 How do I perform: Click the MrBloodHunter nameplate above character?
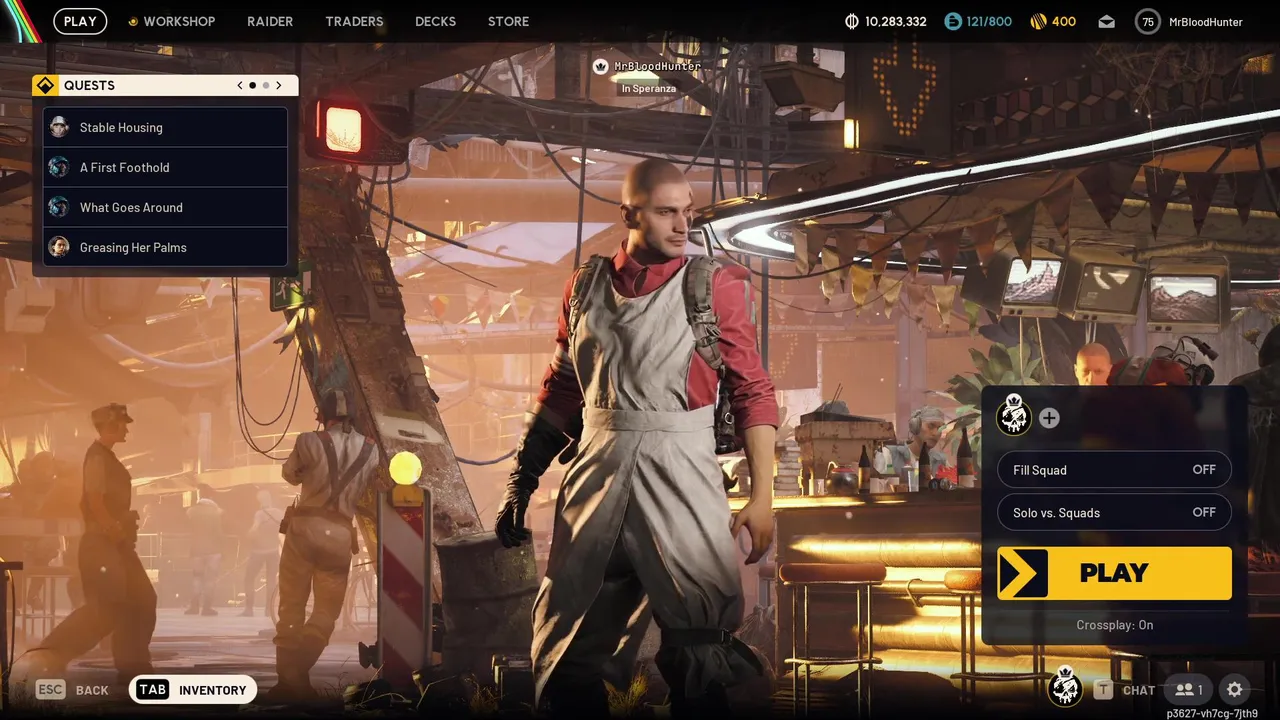coord(657,66)
